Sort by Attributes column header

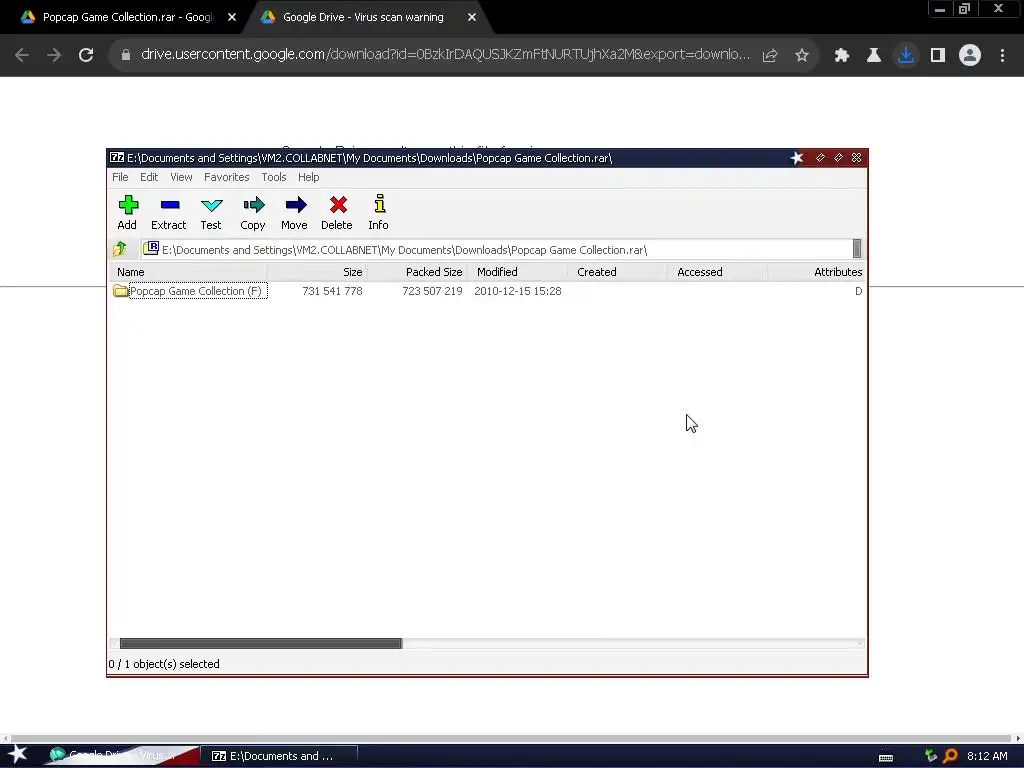tap(816, 272)
